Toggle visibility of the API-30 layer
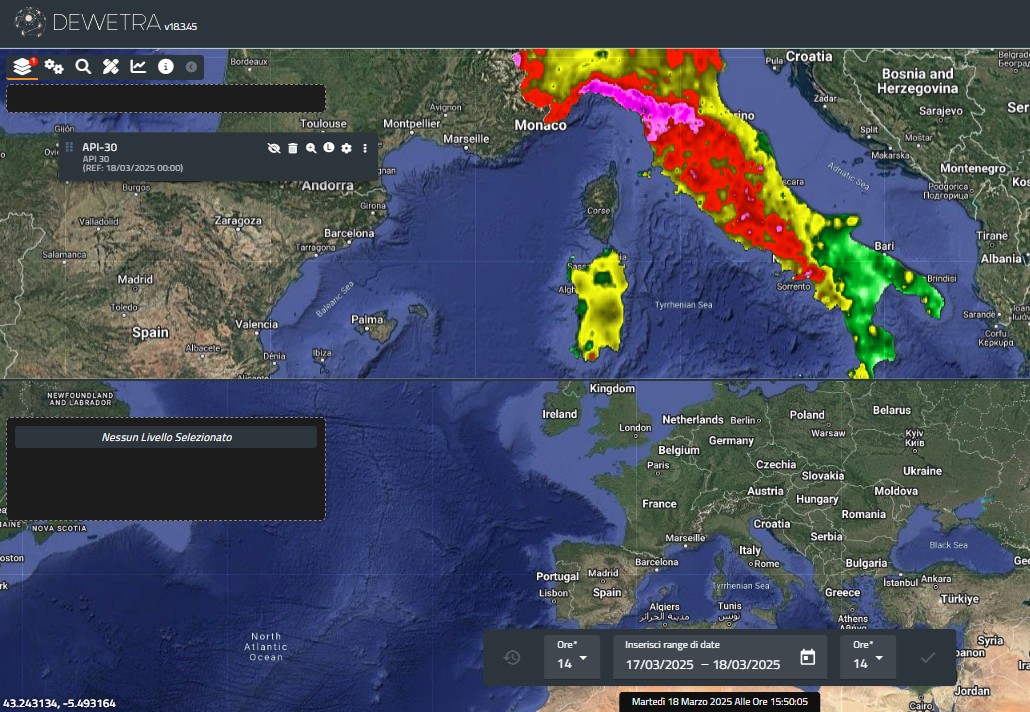 (x=274, y=148)
